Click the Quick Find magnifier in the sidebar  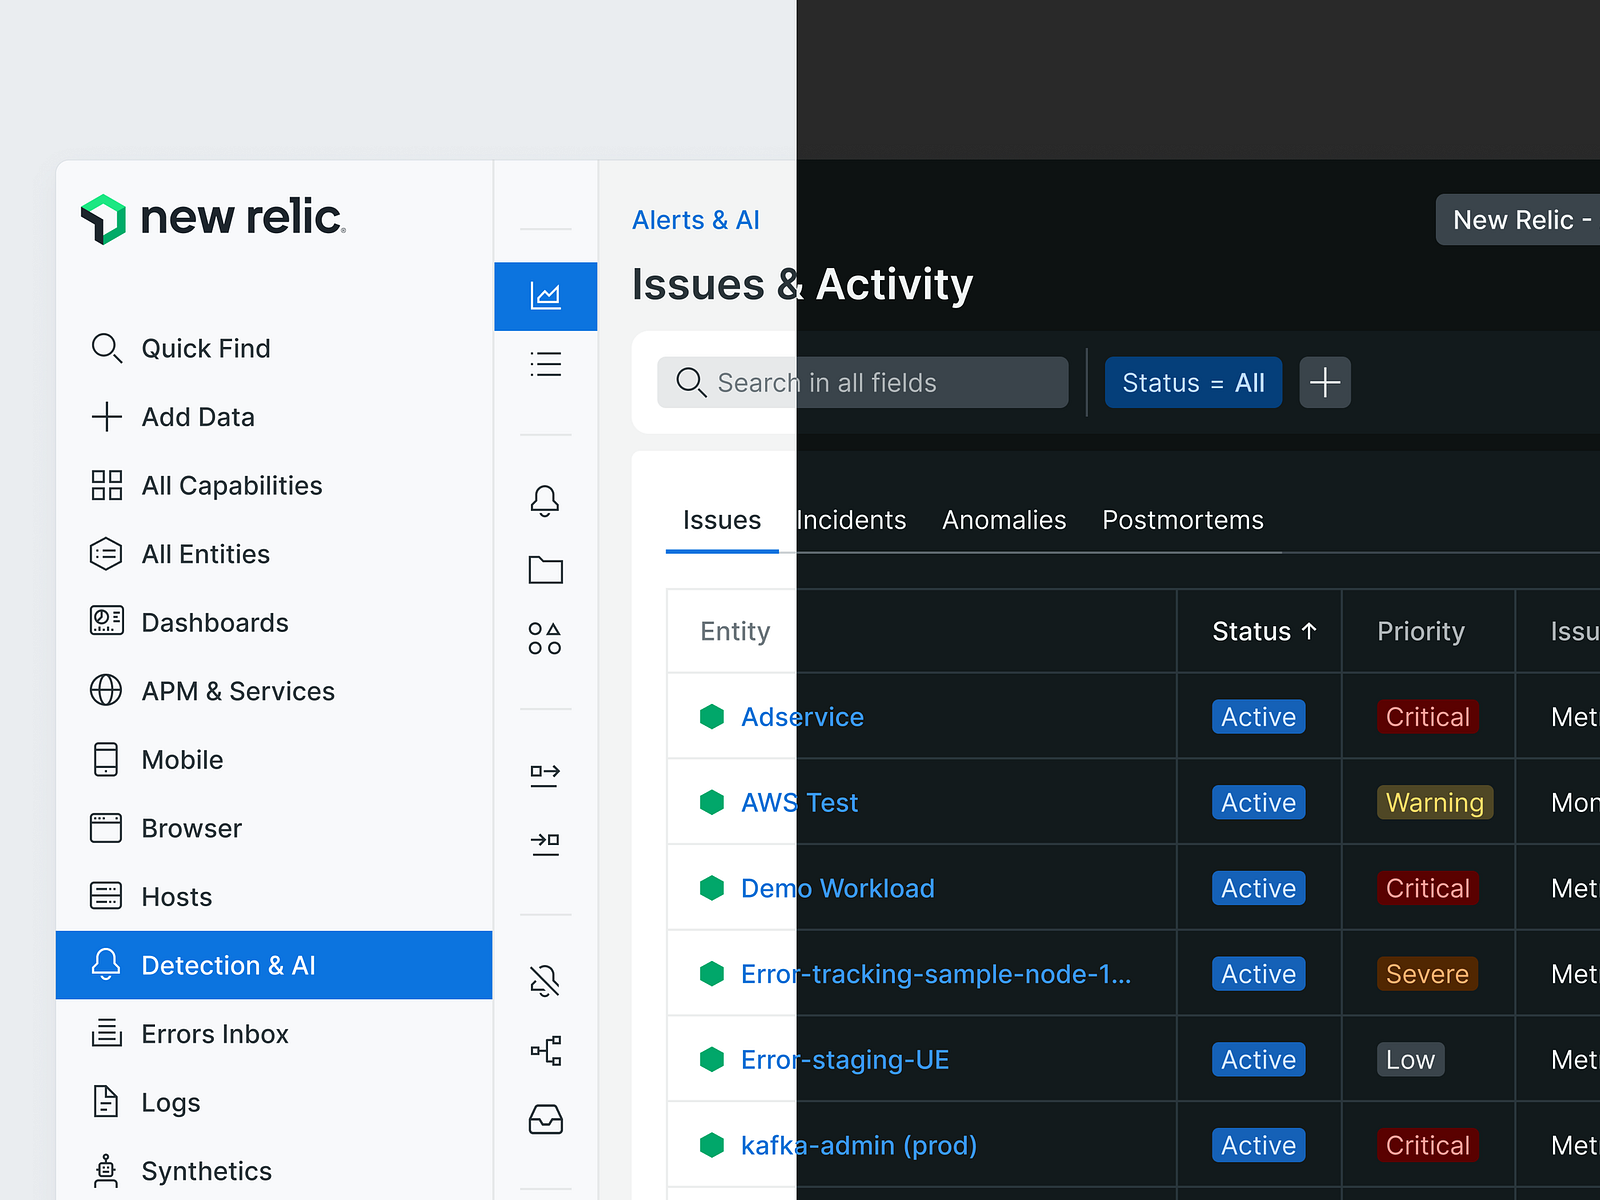pos(107,348)
